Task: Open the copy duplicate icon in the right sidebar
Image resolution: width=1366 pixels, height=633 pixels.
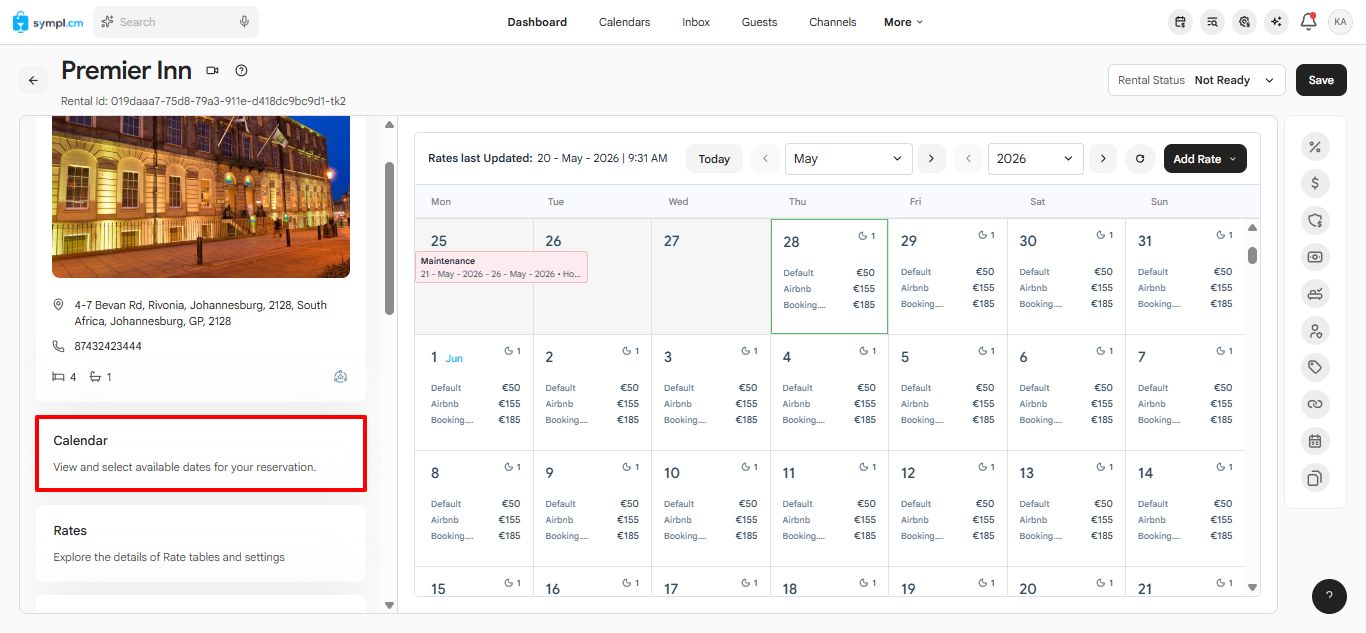Action: 1315,478
